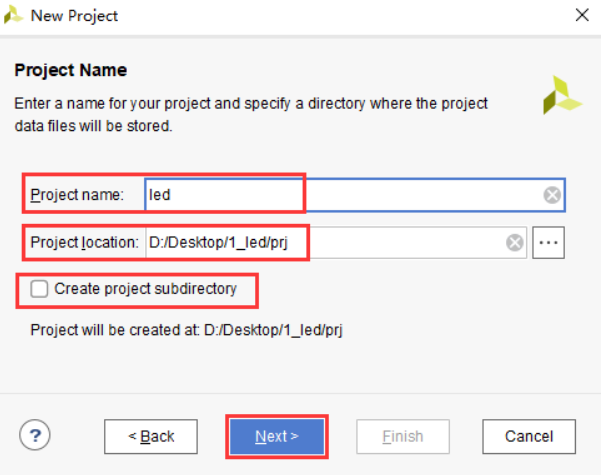Click the 'Project location:' label
The height and width of the screenshot is (475, 601).
coord(84,242)
